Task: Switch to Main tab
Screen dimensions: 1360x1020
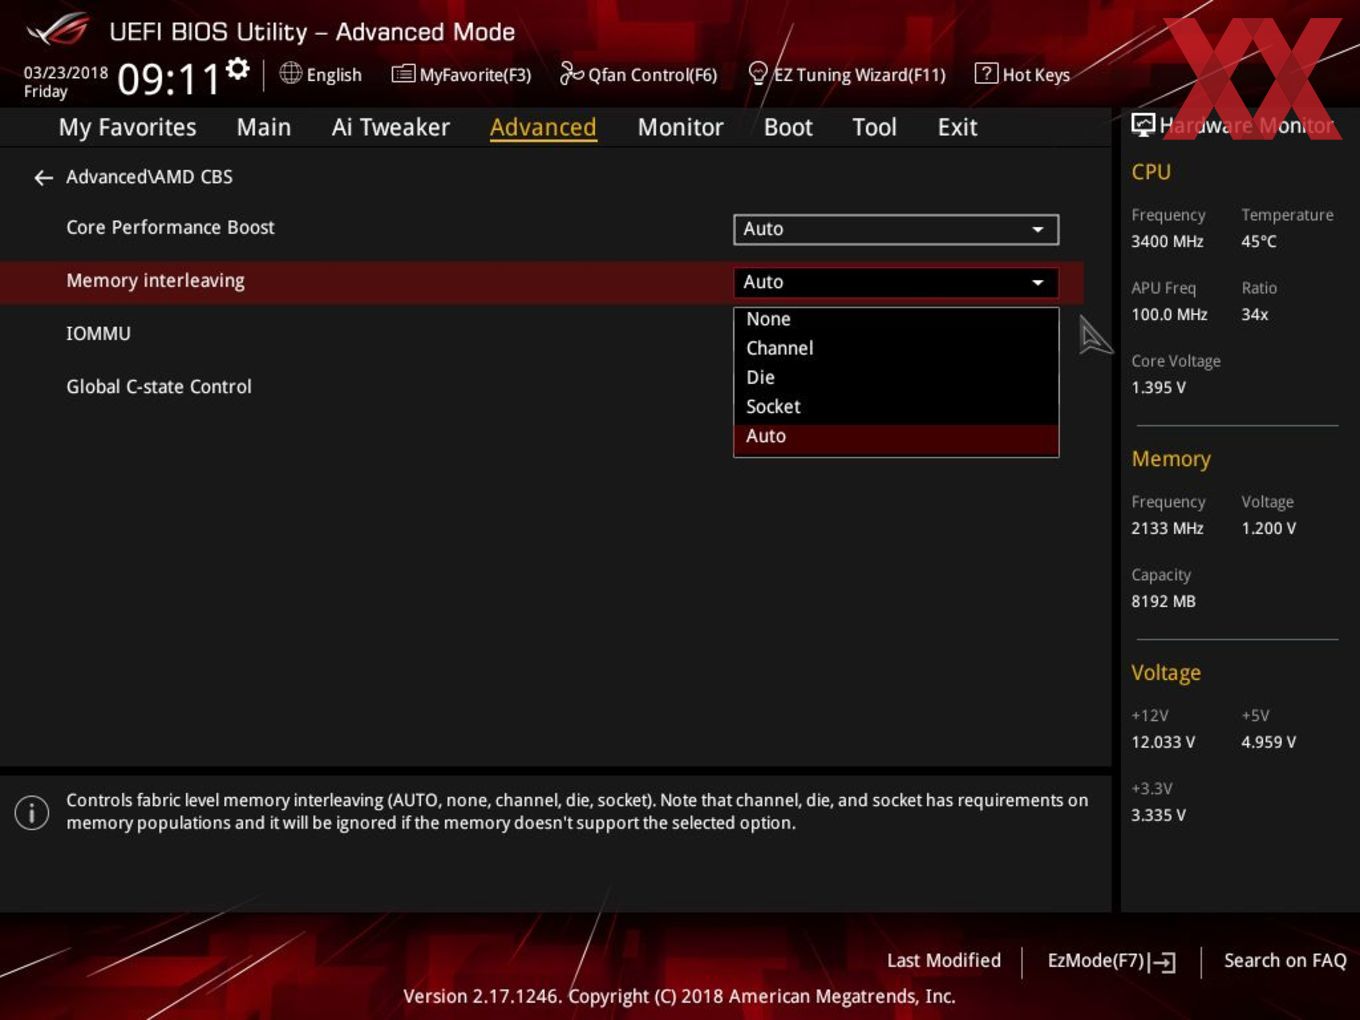Action: point(264,128)
